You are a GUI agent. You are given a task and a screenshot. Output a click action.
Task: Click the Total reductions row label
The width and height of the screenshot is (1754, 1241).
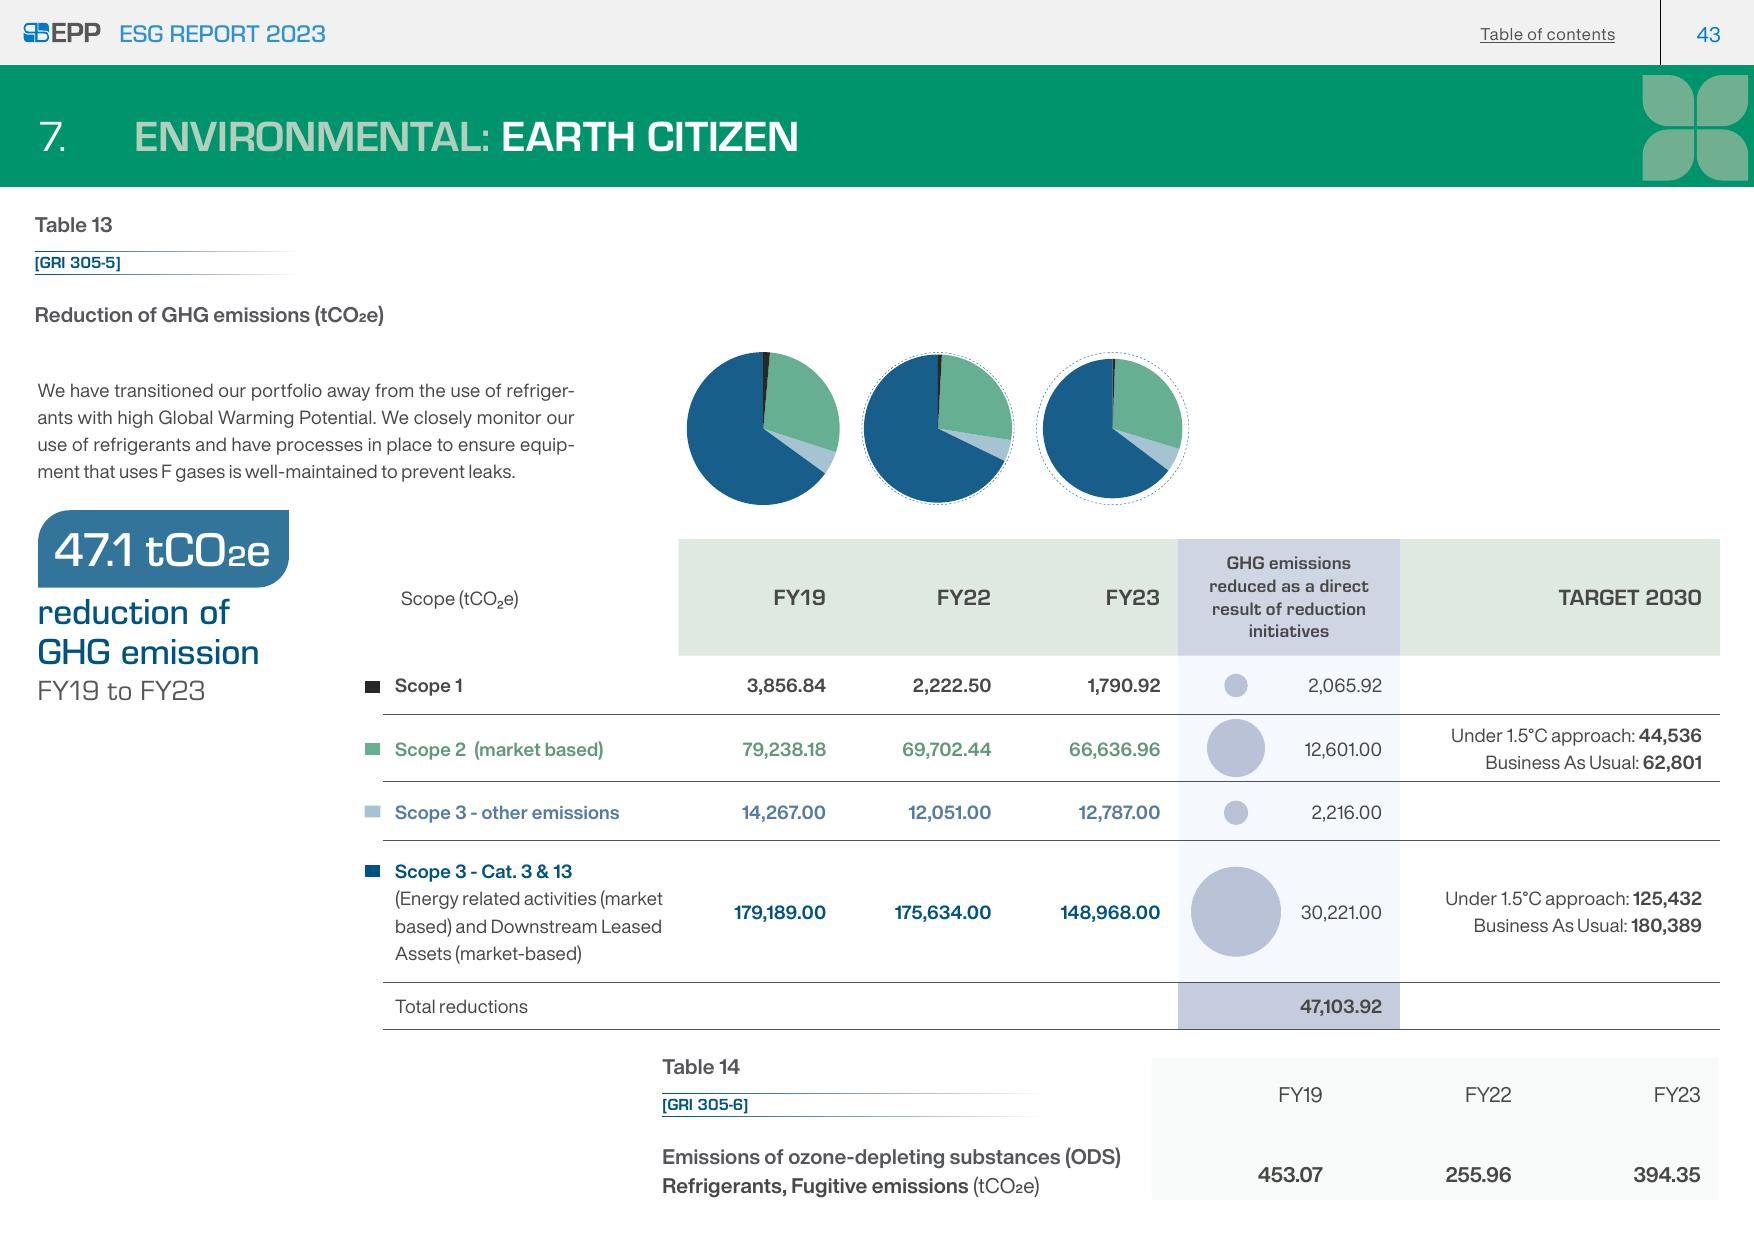pos(461,1007)
